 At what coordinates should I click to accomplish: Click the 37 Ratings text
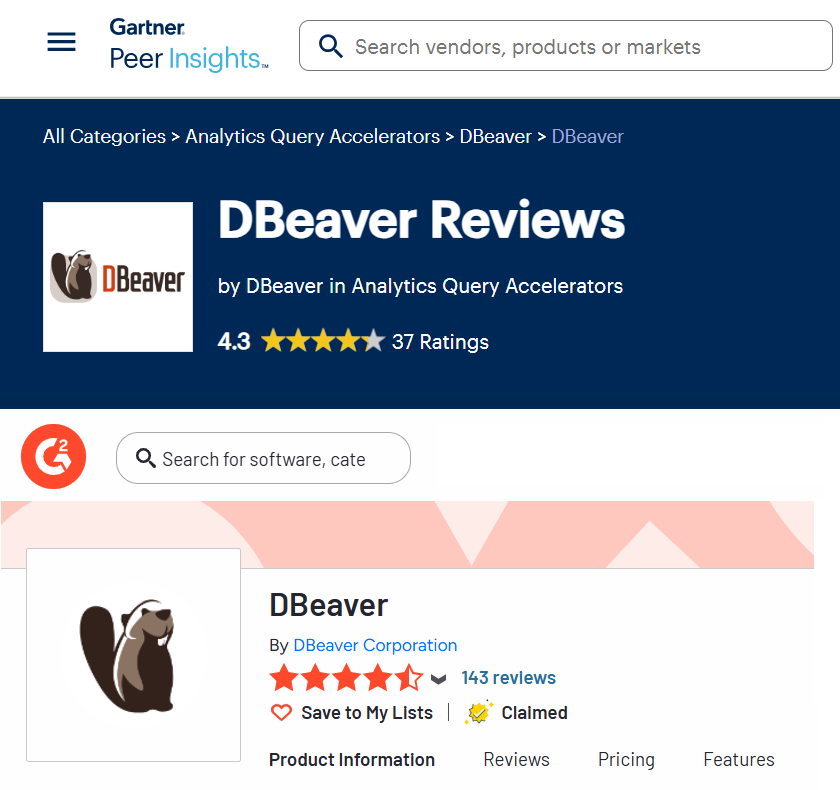click(x=440, y=342)
